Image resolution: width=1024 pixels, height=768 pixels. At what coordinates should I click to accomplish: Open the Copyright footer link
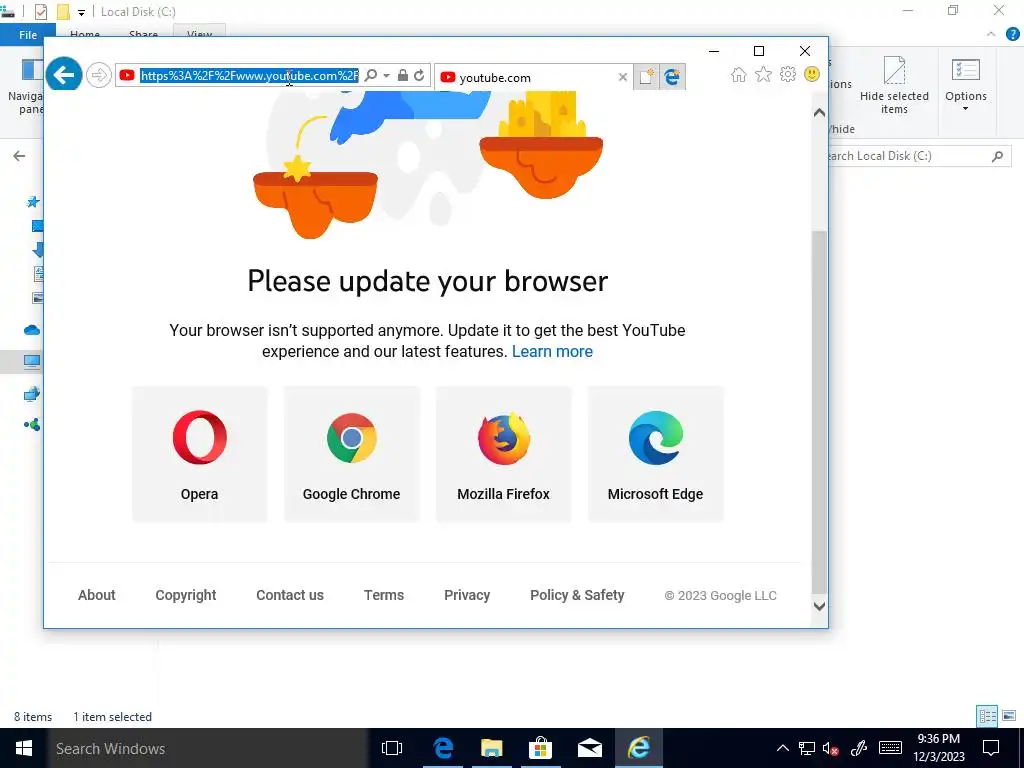[x=185, y=595]
